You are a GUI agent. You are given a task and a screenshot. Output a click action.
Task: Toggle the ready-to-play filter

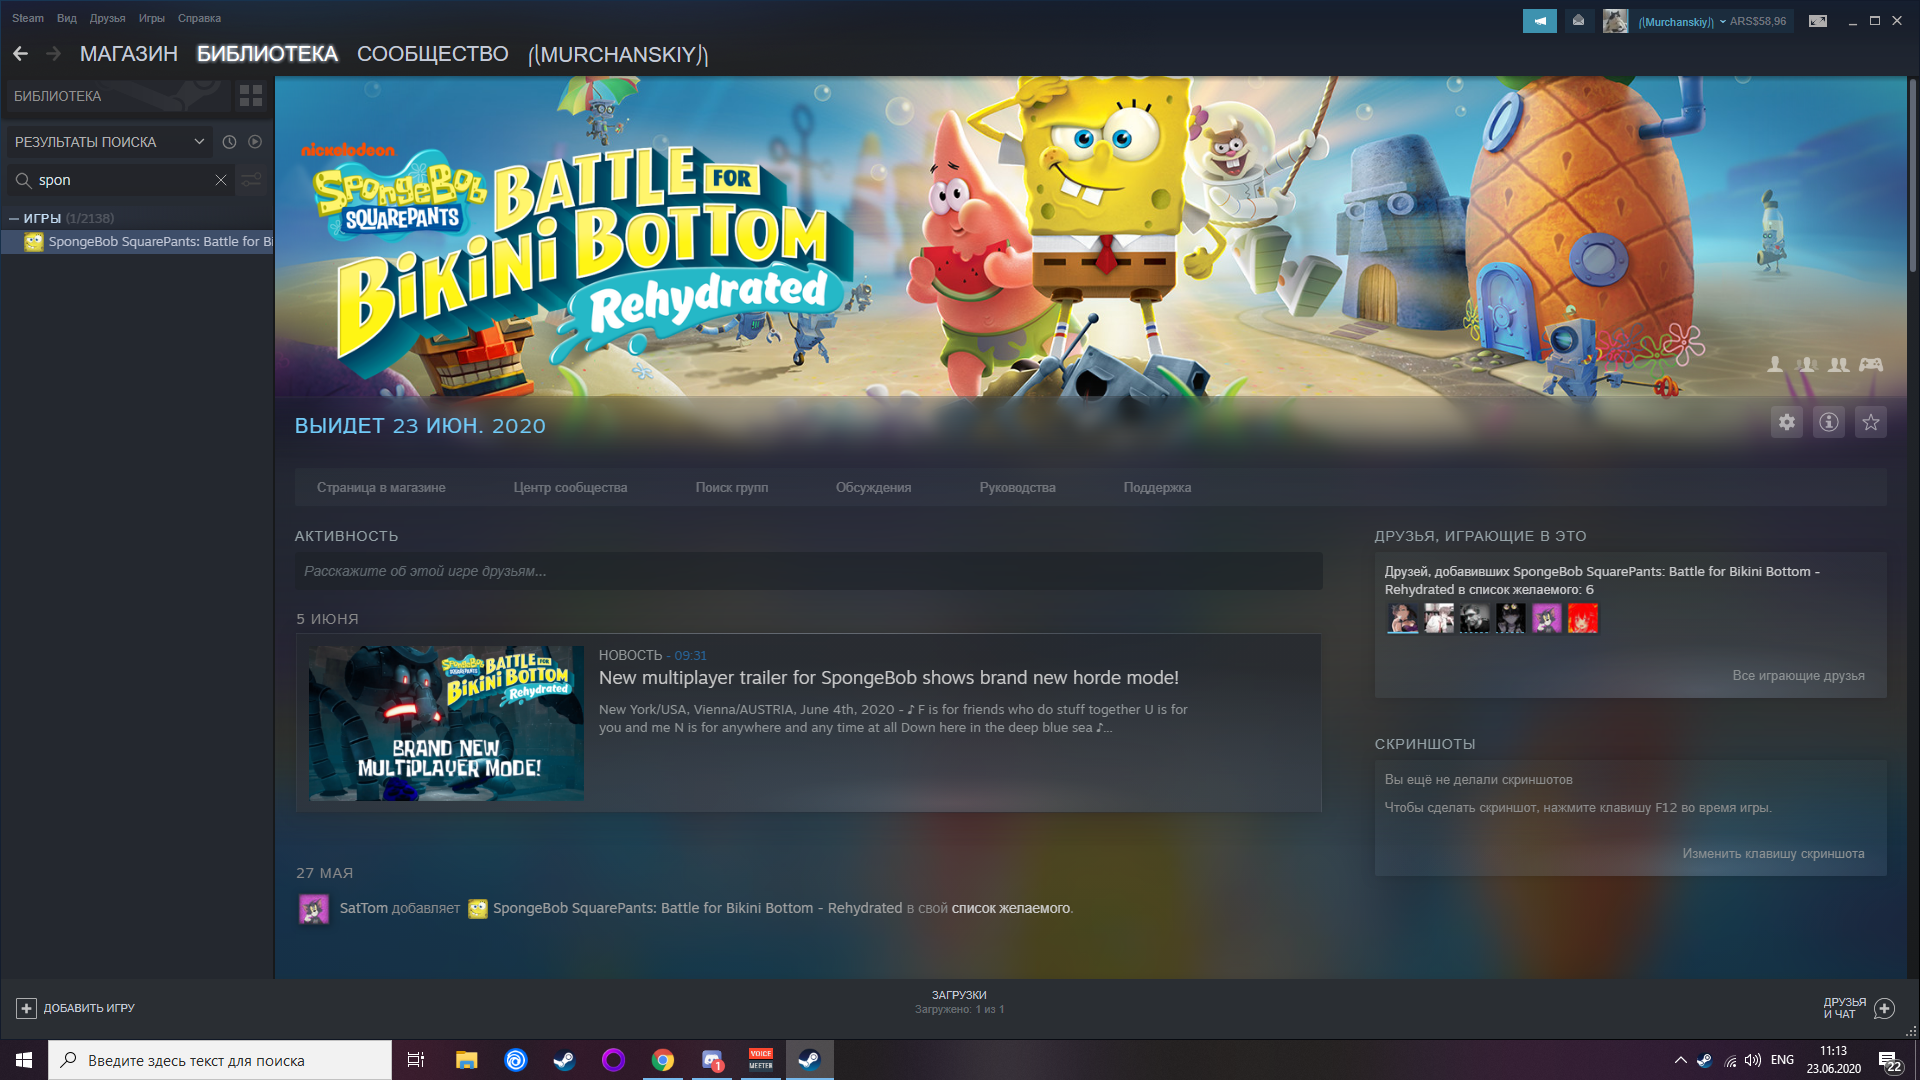point(255,142)
